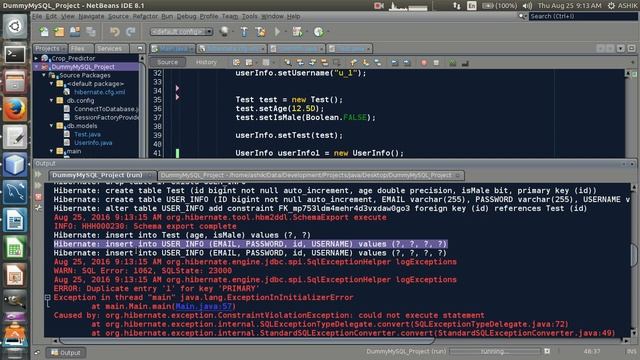Open hibernate.cfg.xml in the project tree
This screenshot has height=360, width=640.
pos(100,92)
